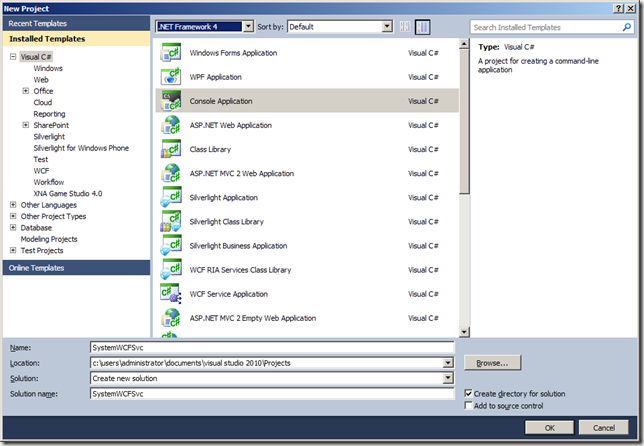Click the WCF RIA Services Class Library icon

(x=171, y=270)
